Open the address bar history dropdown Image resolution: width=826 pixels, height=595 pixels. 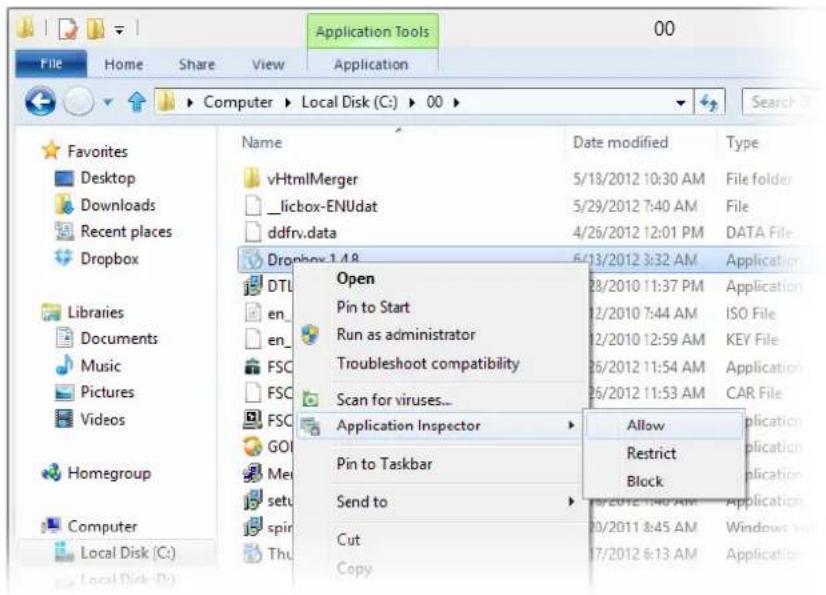click(x=681, y=103)
